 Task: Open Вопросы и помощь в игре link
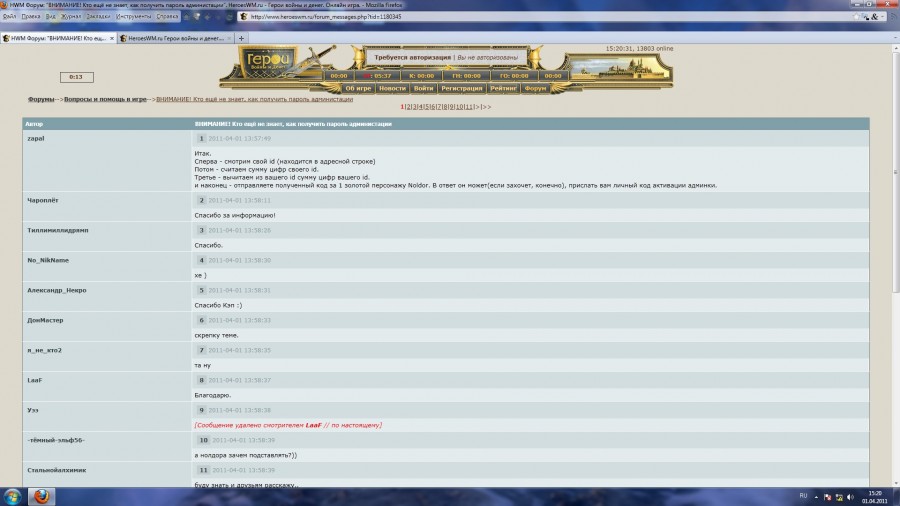(105, 99)
